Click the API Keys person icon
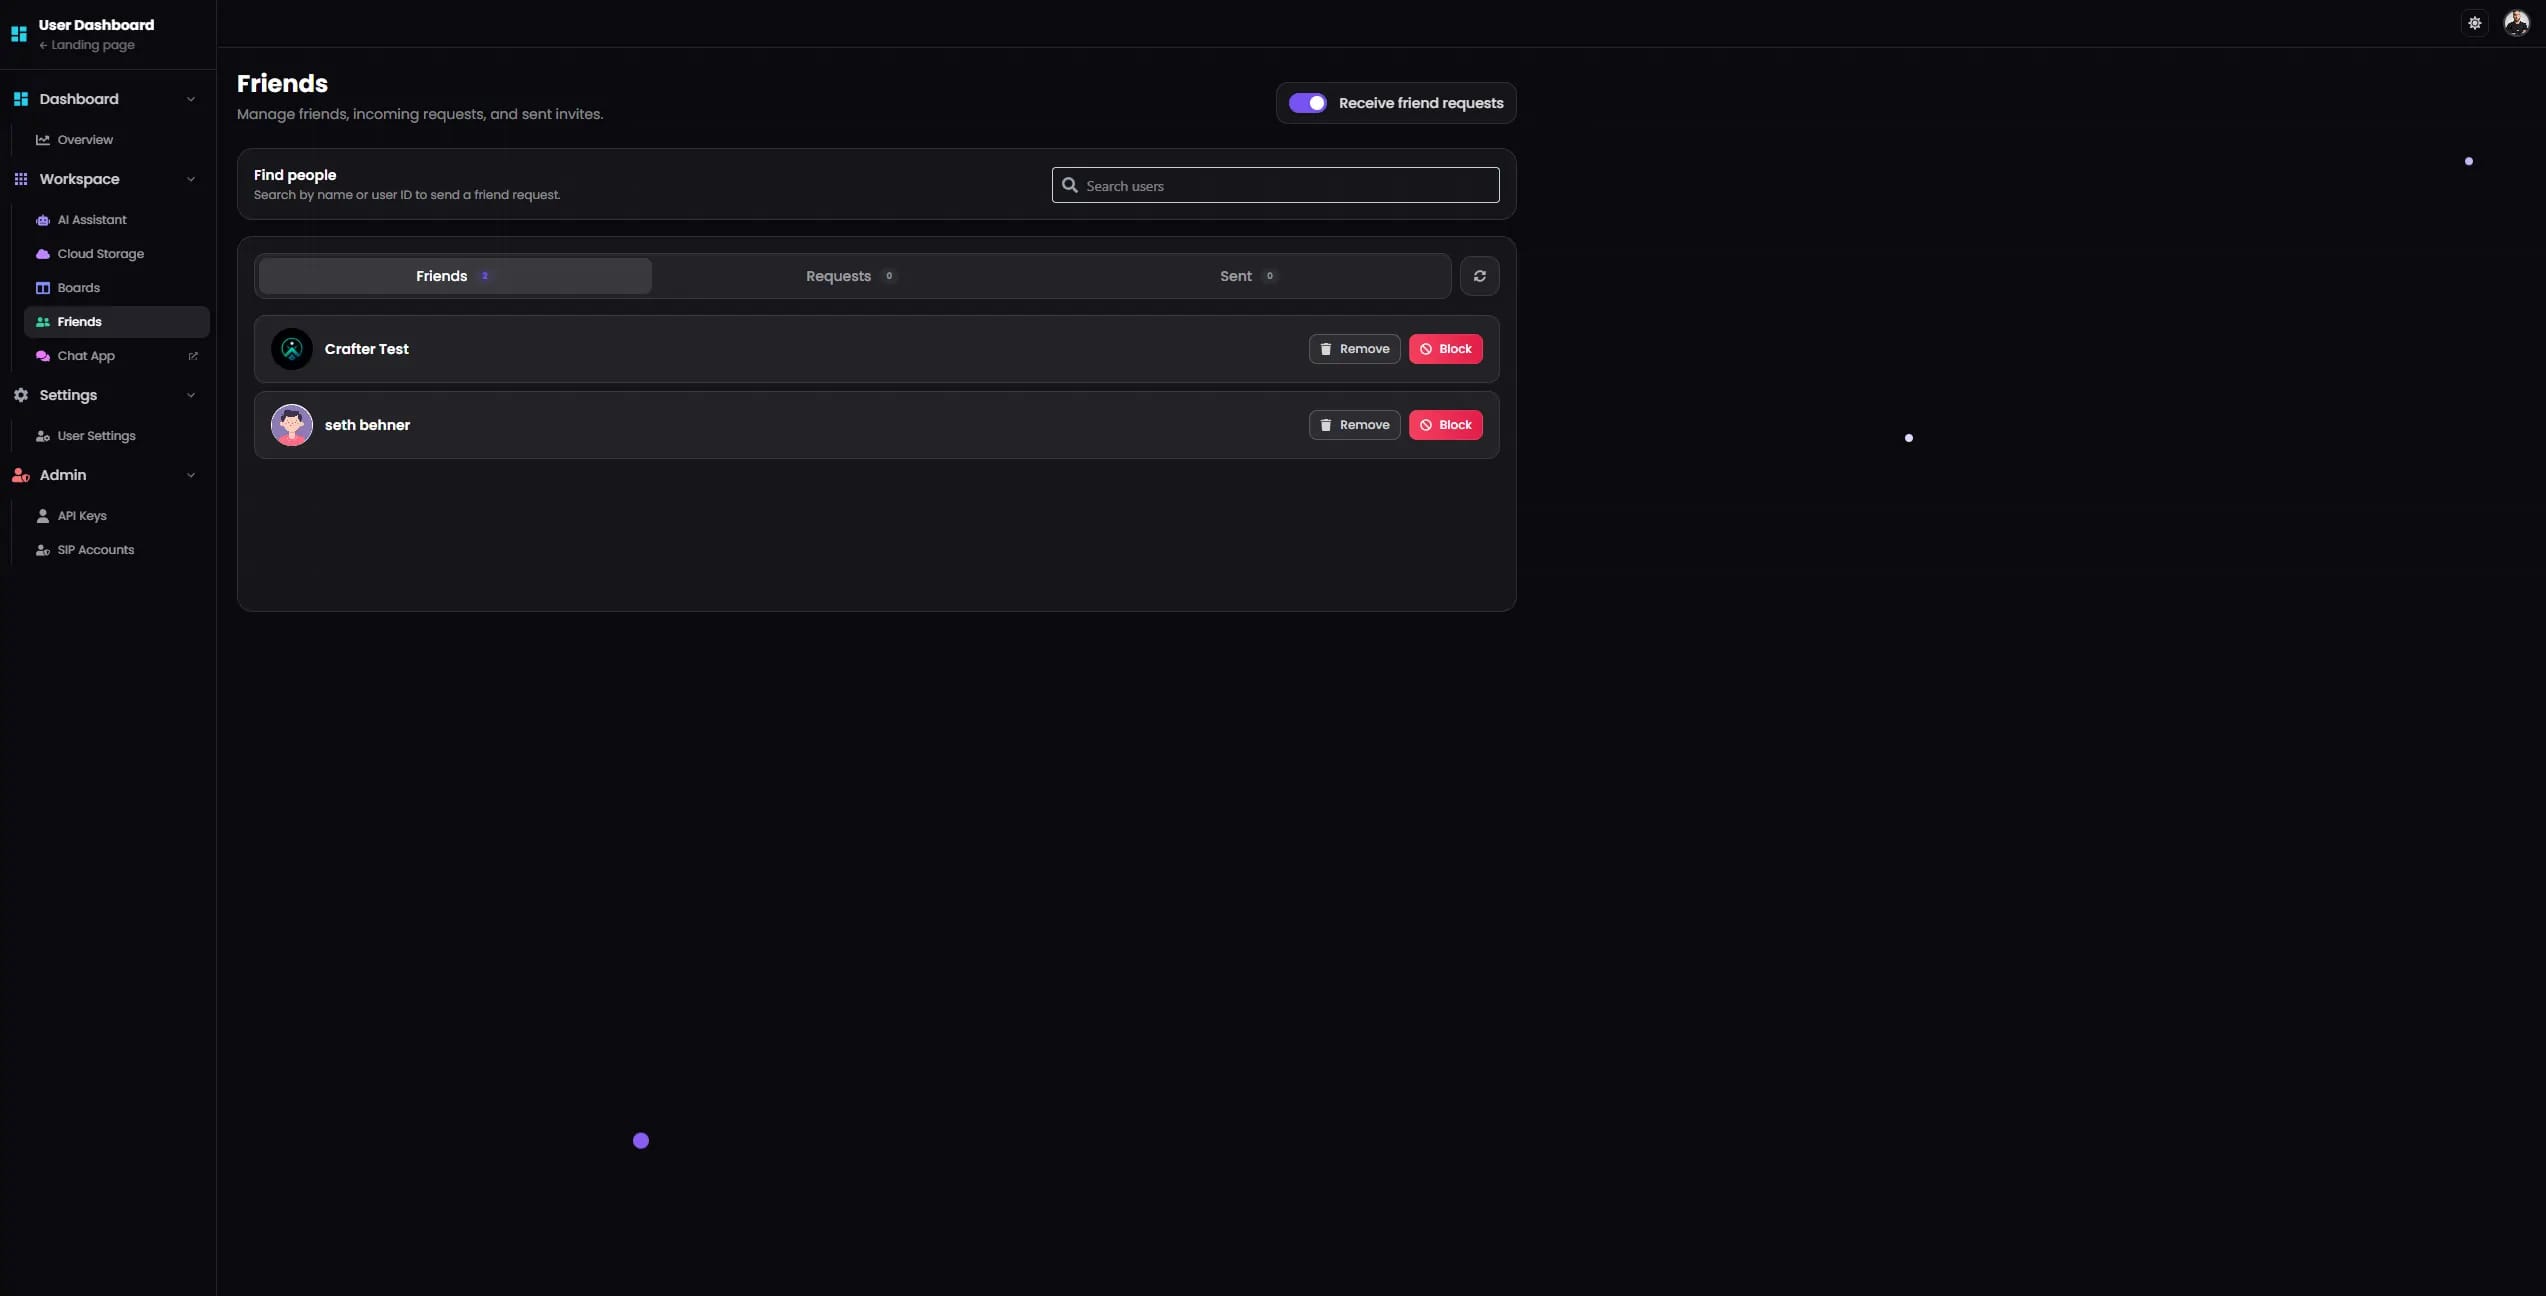Image resolution: width=2546 pixels, height=1296 pixels. (43, 516)
